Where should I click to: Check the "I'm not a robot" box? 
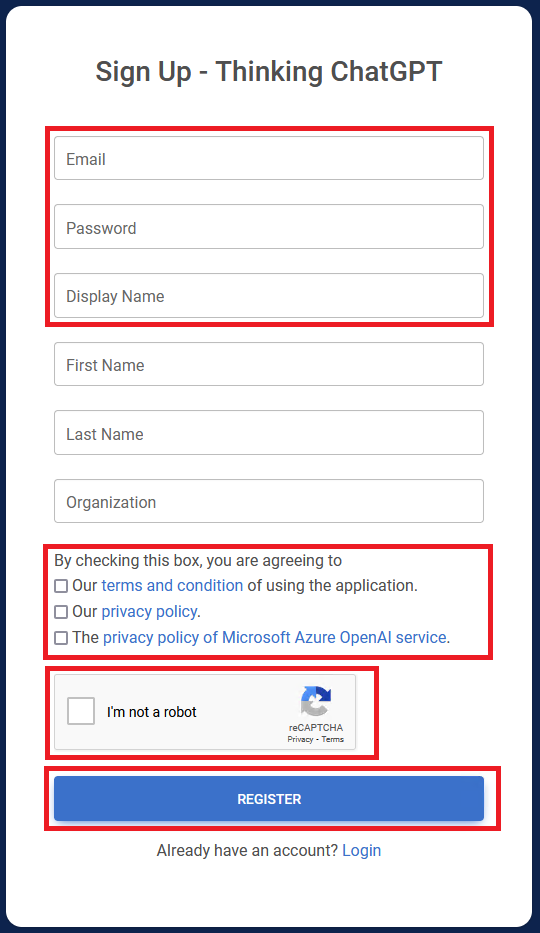click(81, 711)
